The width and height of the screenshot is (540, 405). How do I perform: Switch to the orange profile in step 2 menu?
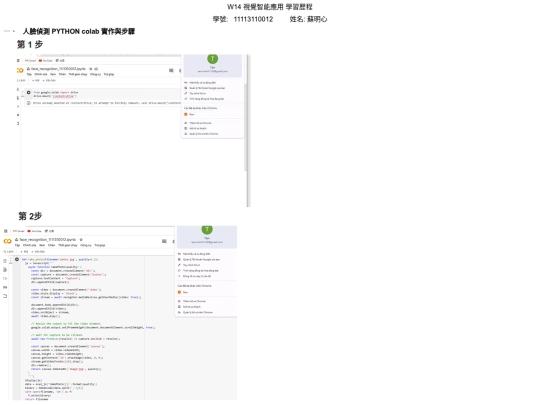(183, 292)
